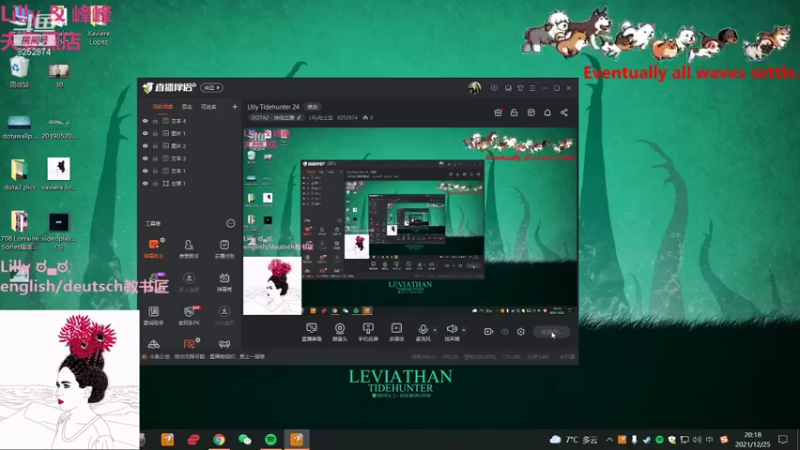
Task: Add a 直播屏幕 screen capture source
Action: coord(311,332)
